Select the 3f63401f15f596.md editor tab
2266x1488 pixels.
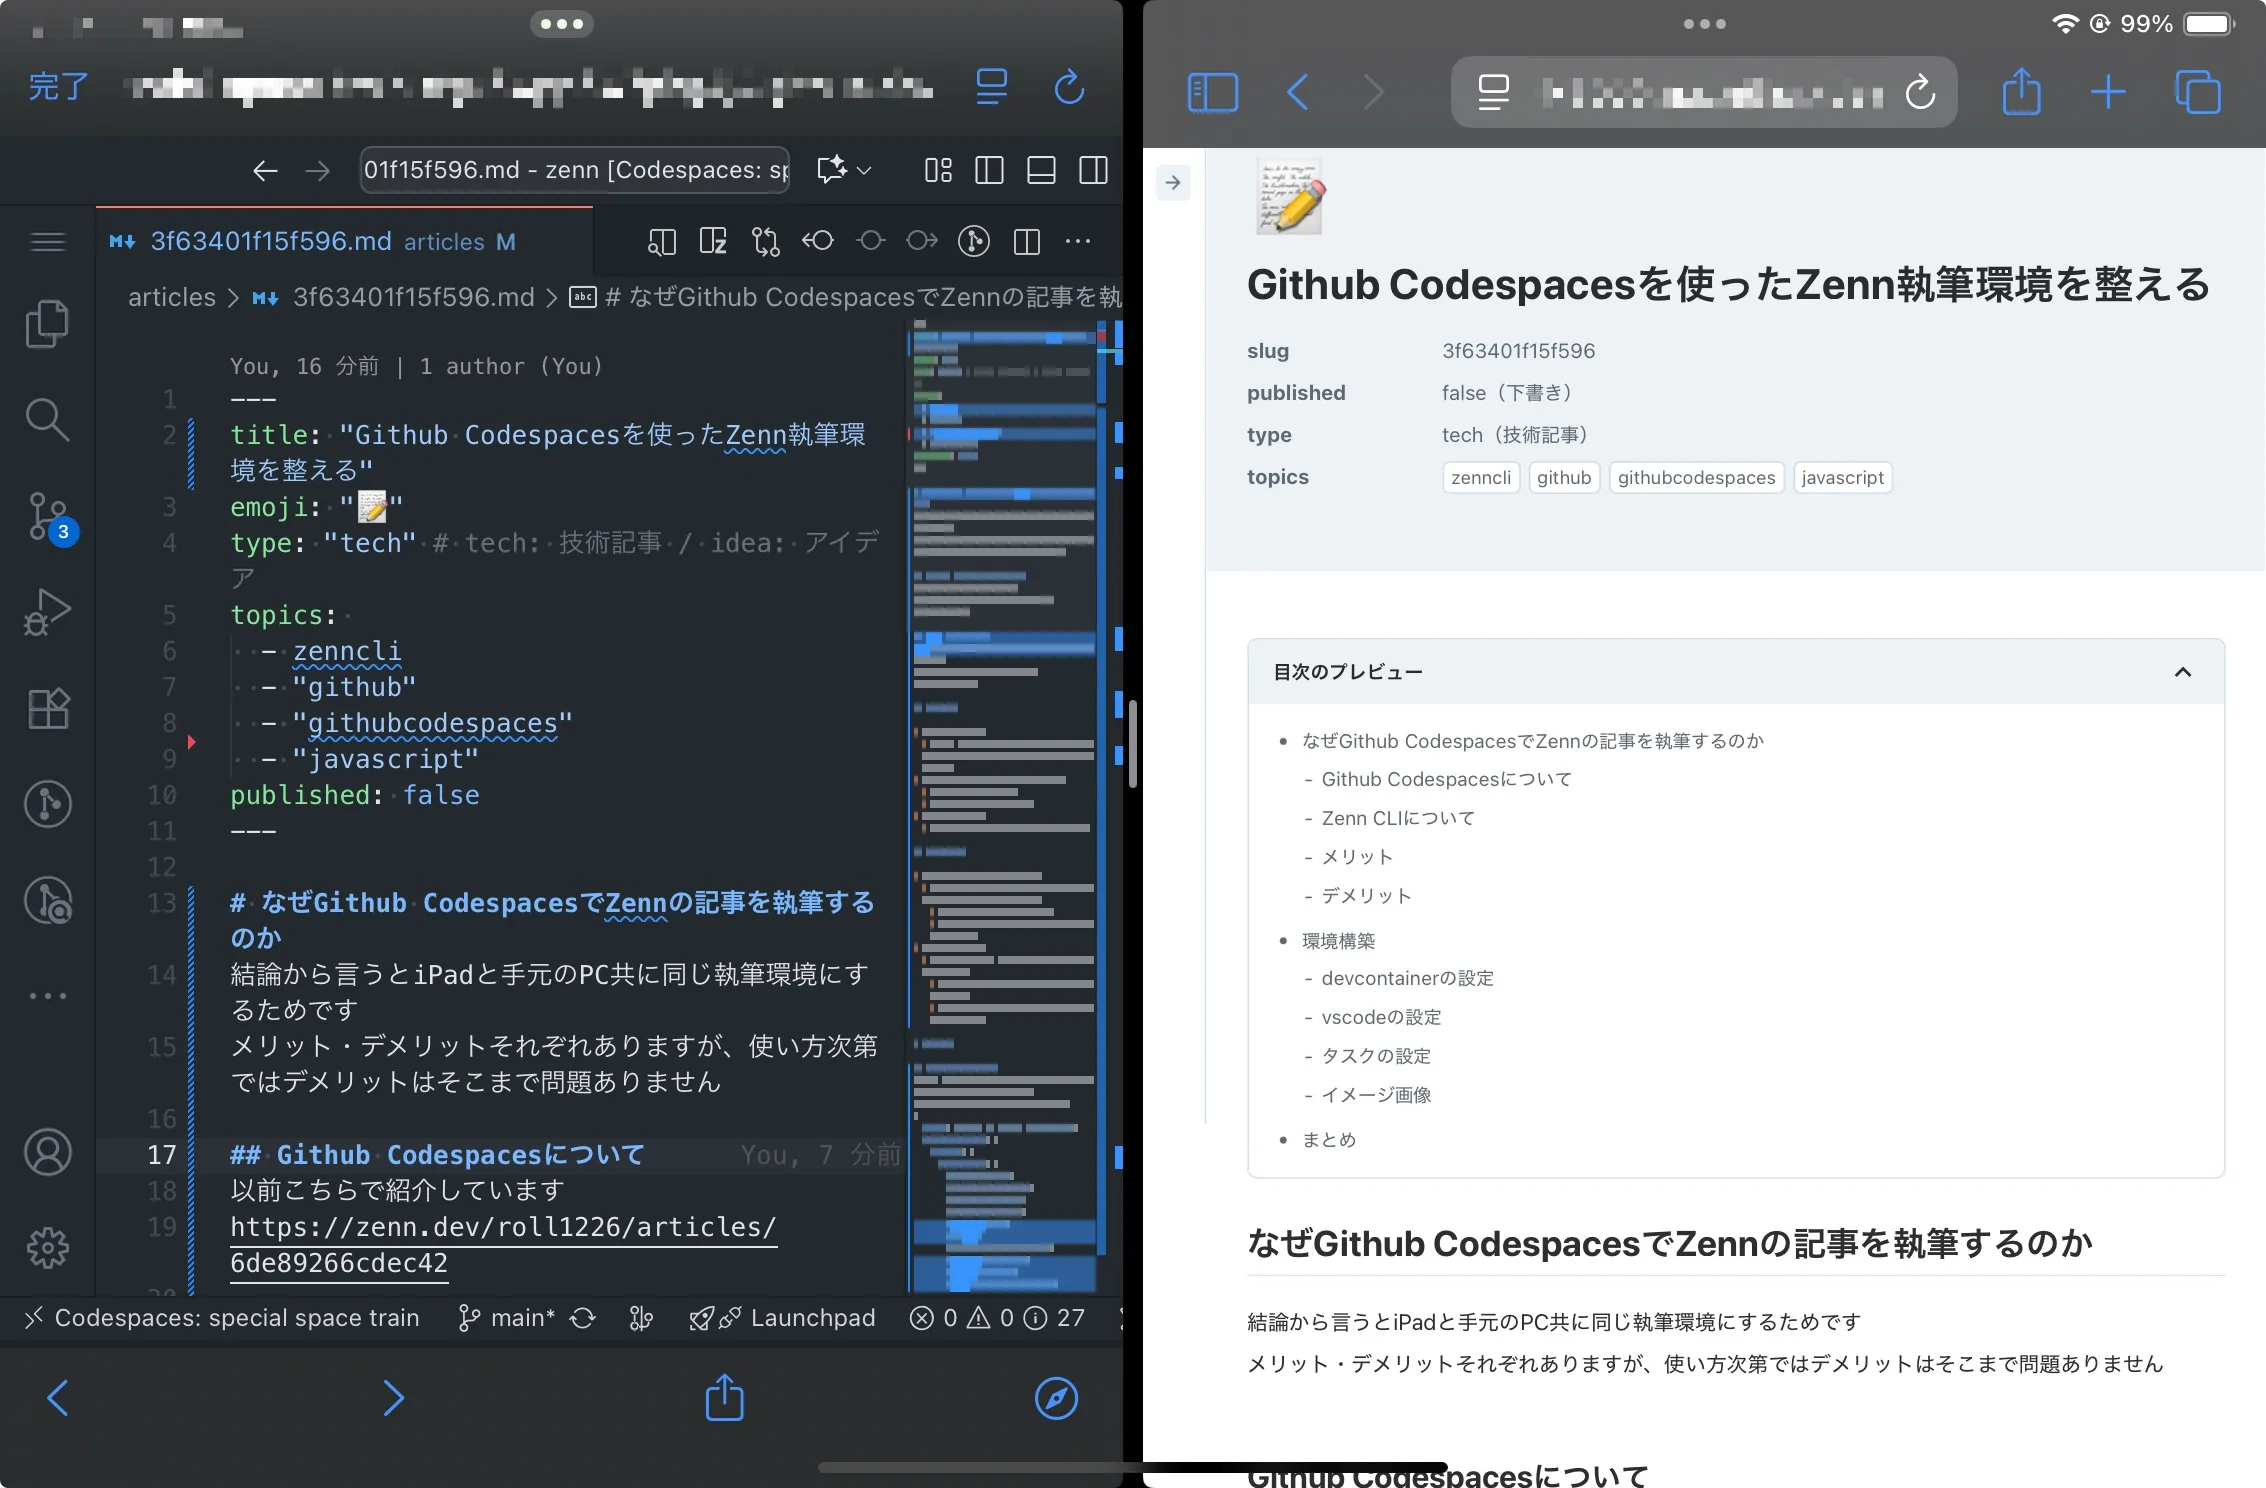[x=270, y=241]
